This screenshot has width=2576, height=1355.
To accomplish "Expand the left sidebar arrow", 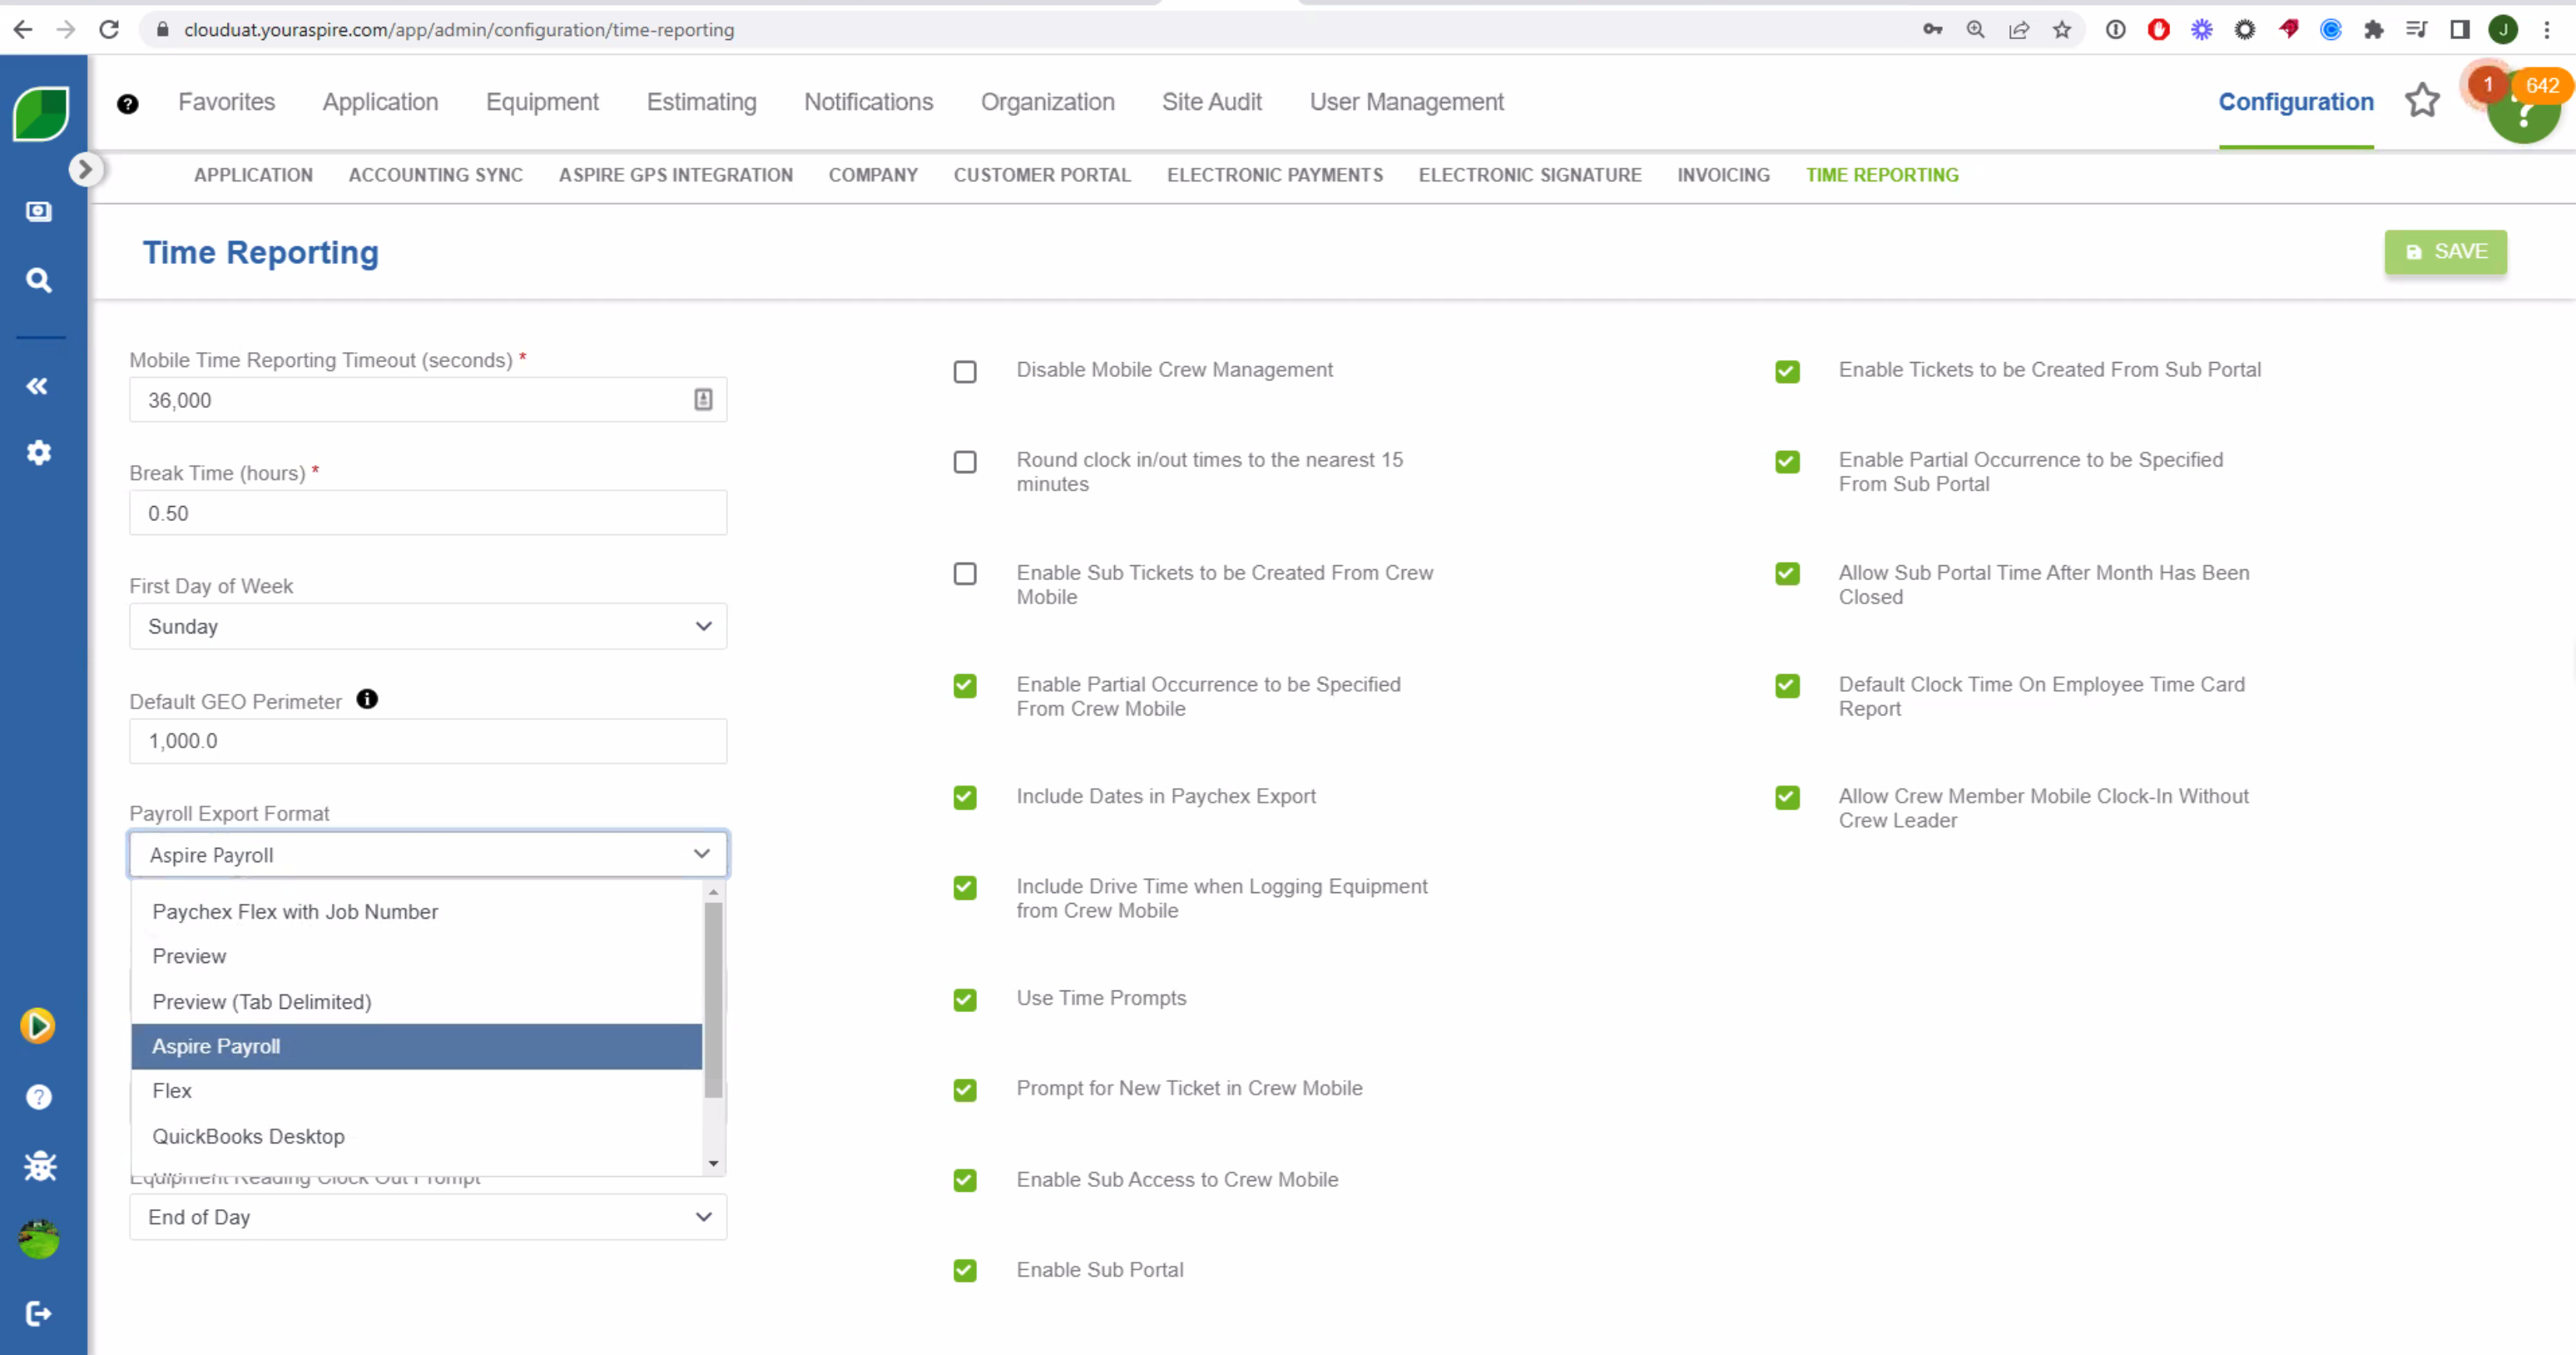I will 85,170.
